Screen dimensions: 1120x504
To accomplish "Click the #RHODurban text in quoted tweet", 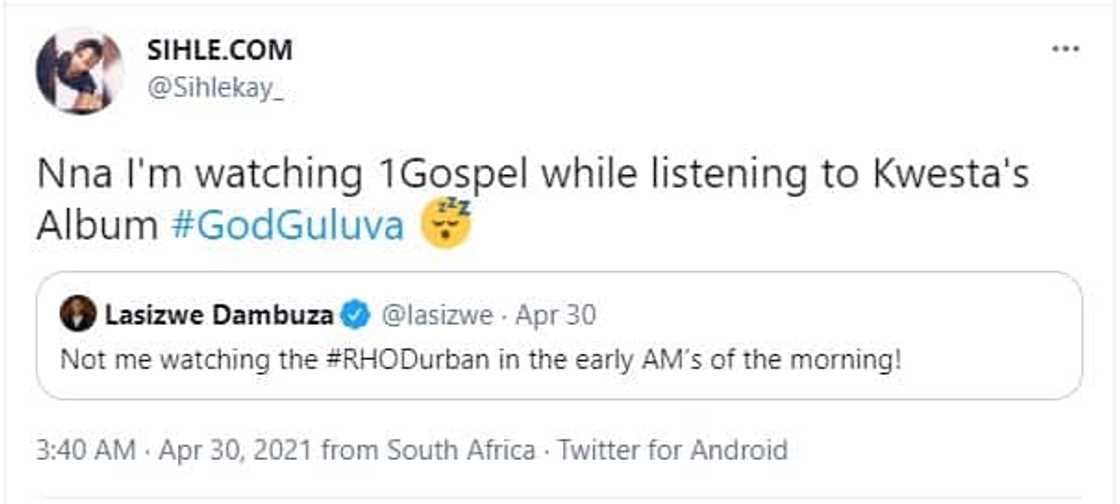I will tap(383, 359).
